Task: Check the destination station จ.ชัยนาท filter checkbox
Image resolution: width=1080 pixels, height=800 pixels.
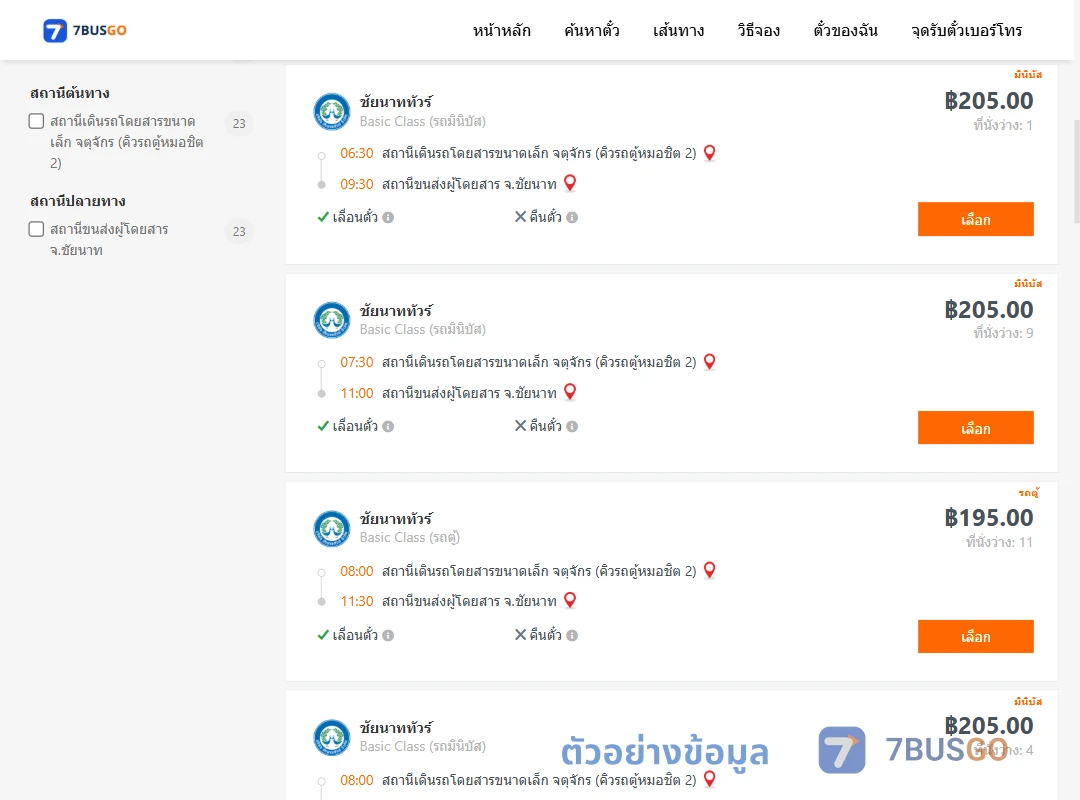Action: (x=37, y=229)
